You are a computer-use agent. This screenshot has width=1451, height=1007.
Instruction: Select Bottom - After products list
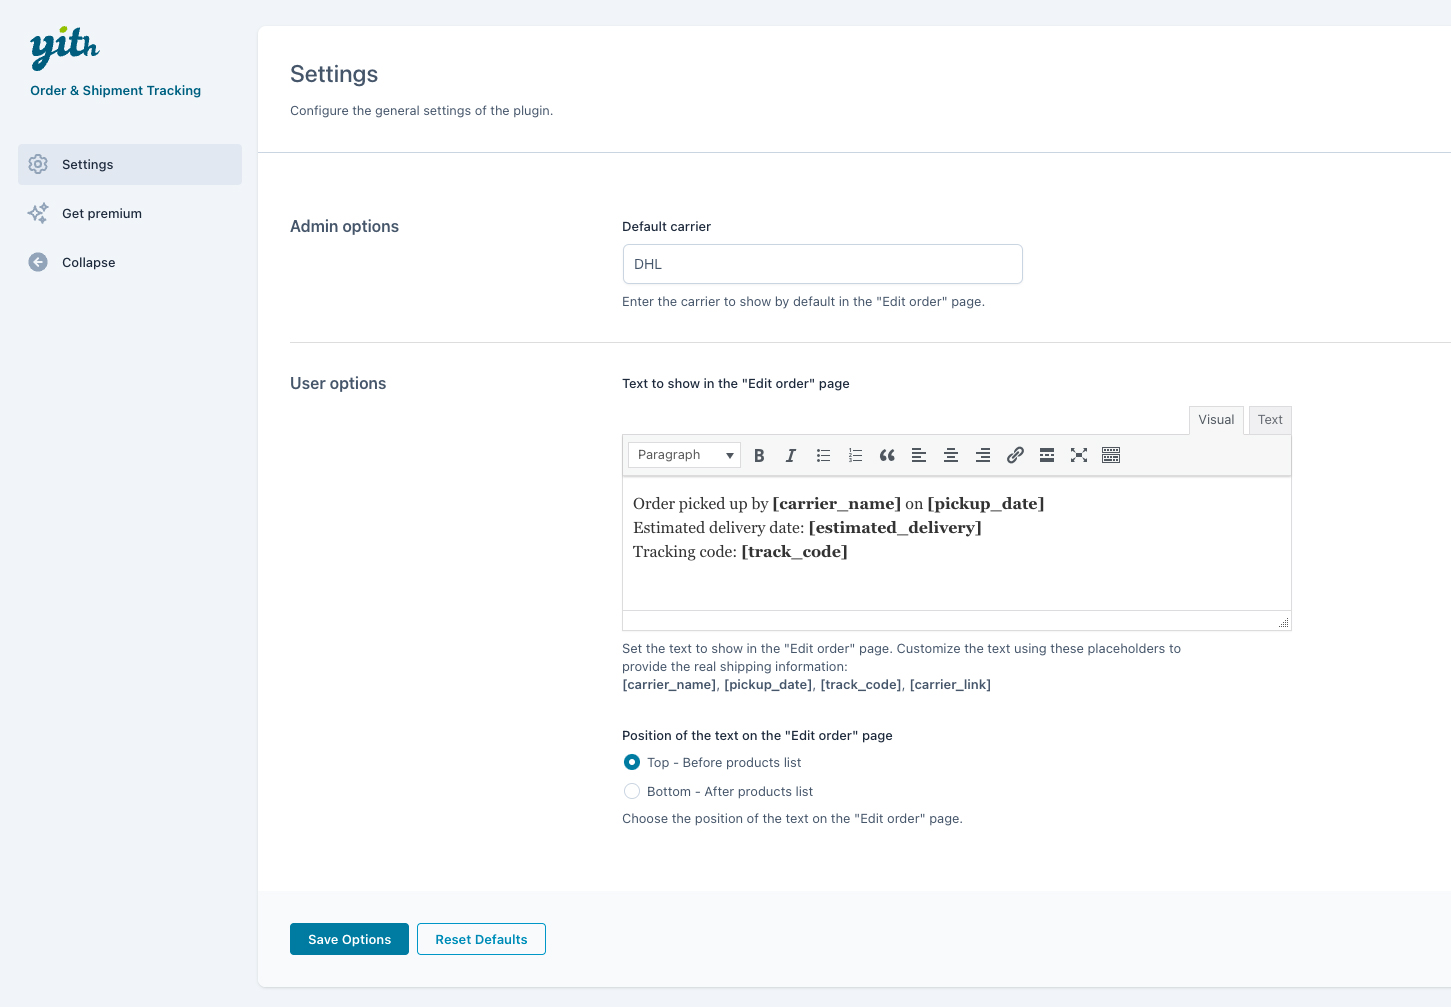point(632,791)
